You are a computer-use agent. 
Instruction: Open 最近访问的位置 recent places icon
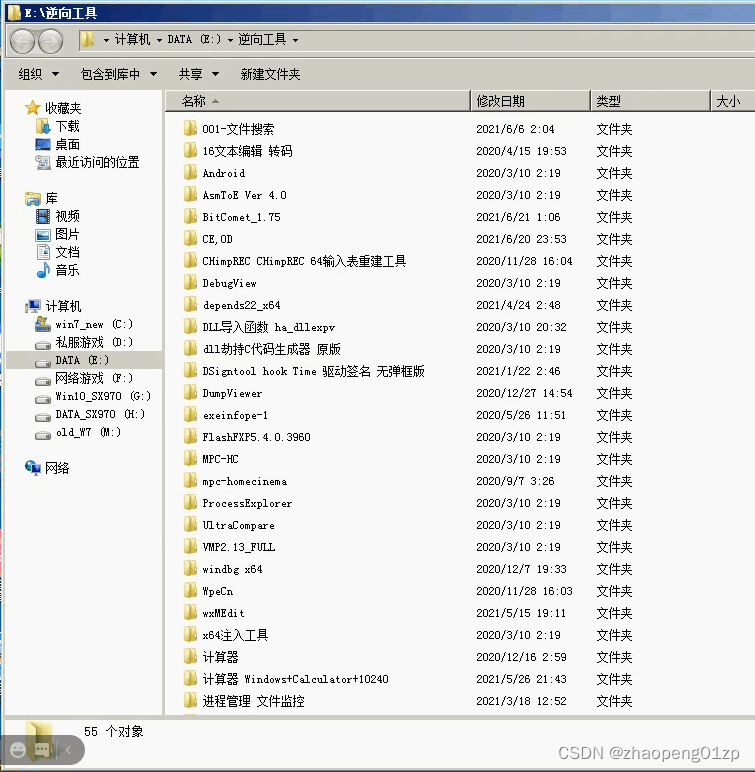(x=43, y=162)
